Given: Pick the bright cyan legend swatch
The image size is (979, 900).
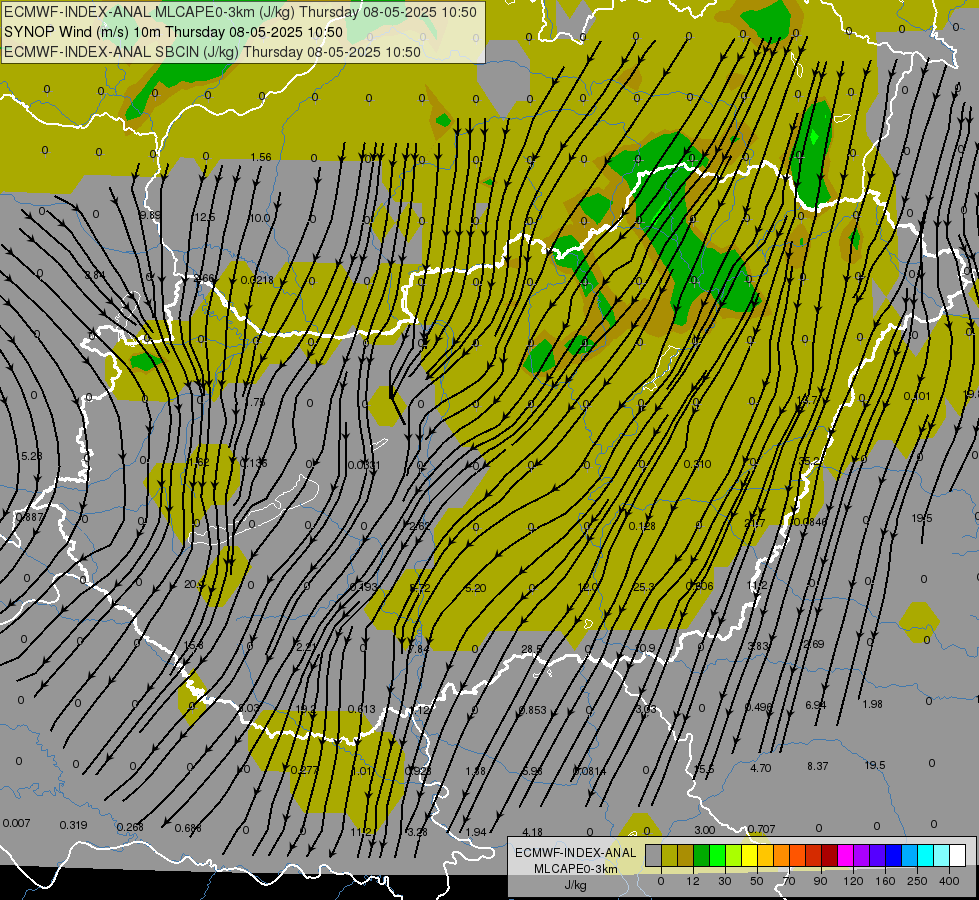Looking at the screenshot, I should tap(925, 856).
